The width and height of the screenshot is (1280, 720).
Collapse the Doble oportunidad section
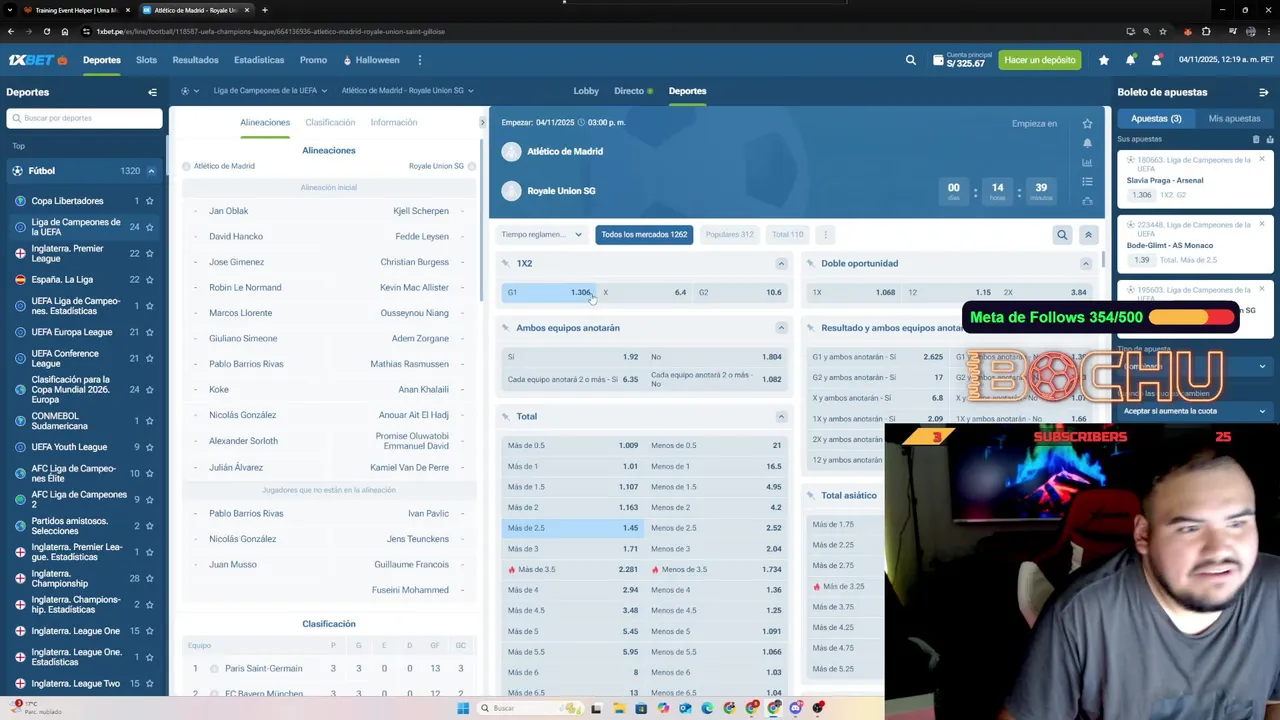(x=1085, y=264)
